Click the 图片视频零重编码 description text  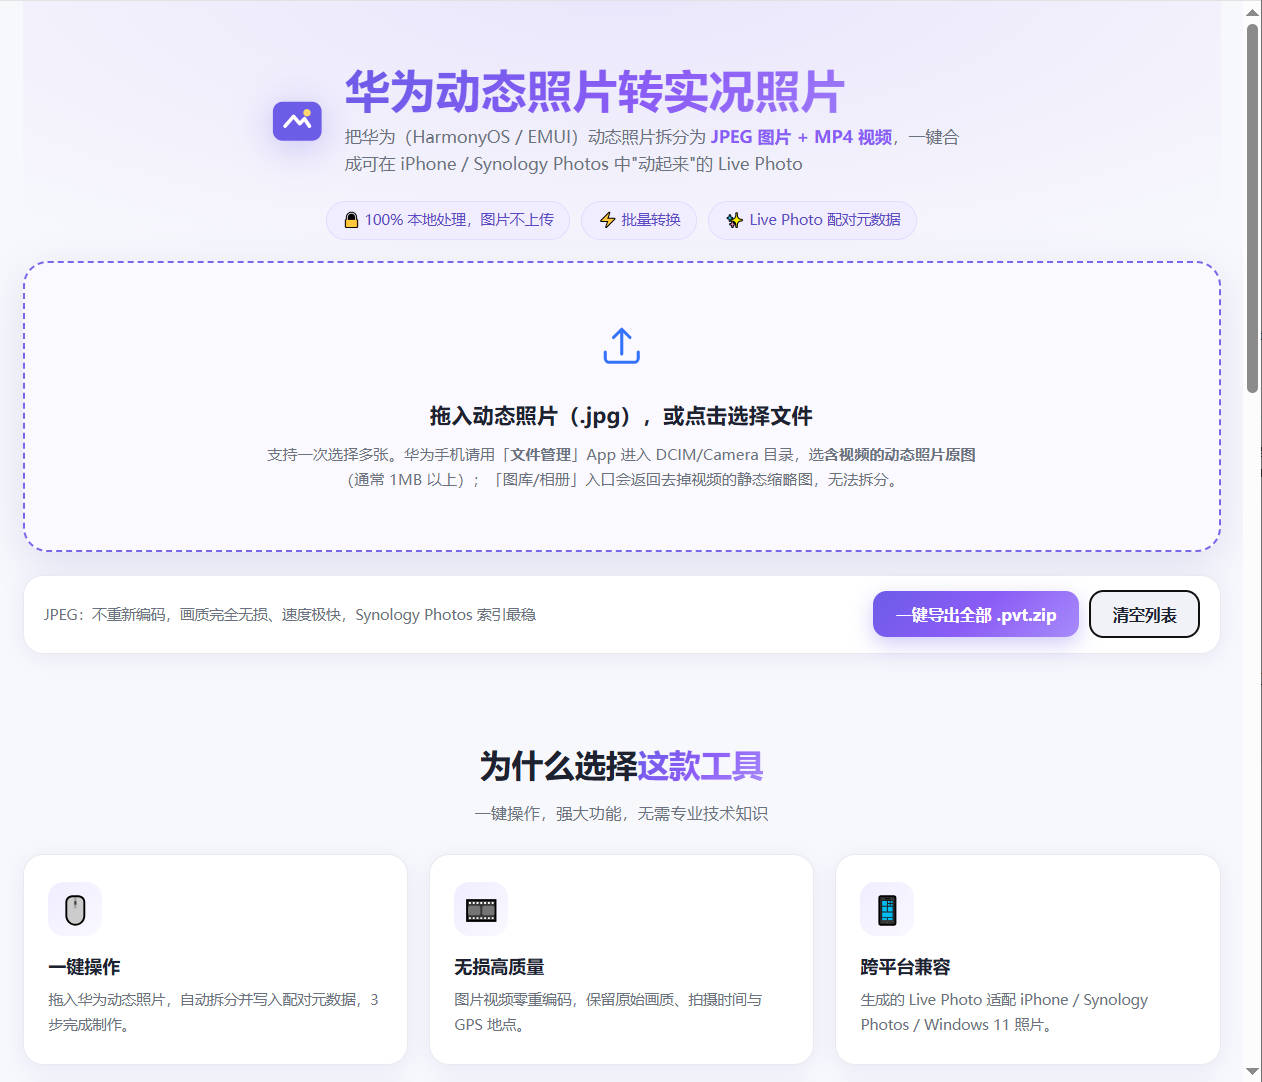pyautogui.click(x=608, y=1012)
